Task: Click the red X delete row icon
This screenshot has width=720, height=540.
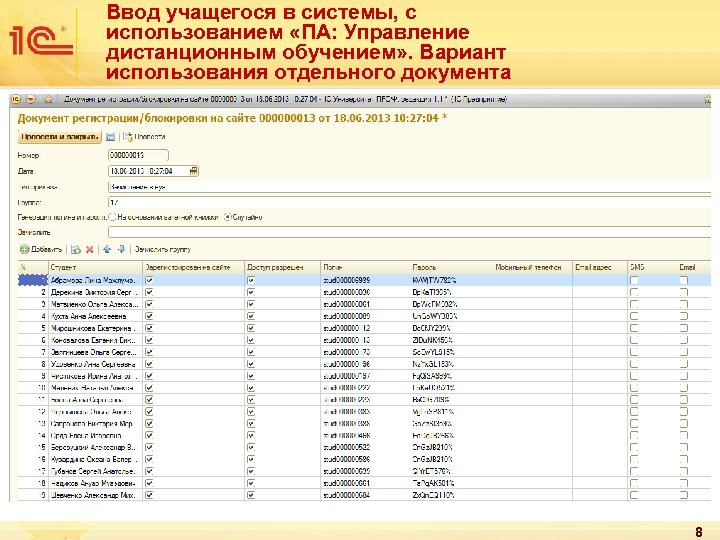Action: pos(90,249)
